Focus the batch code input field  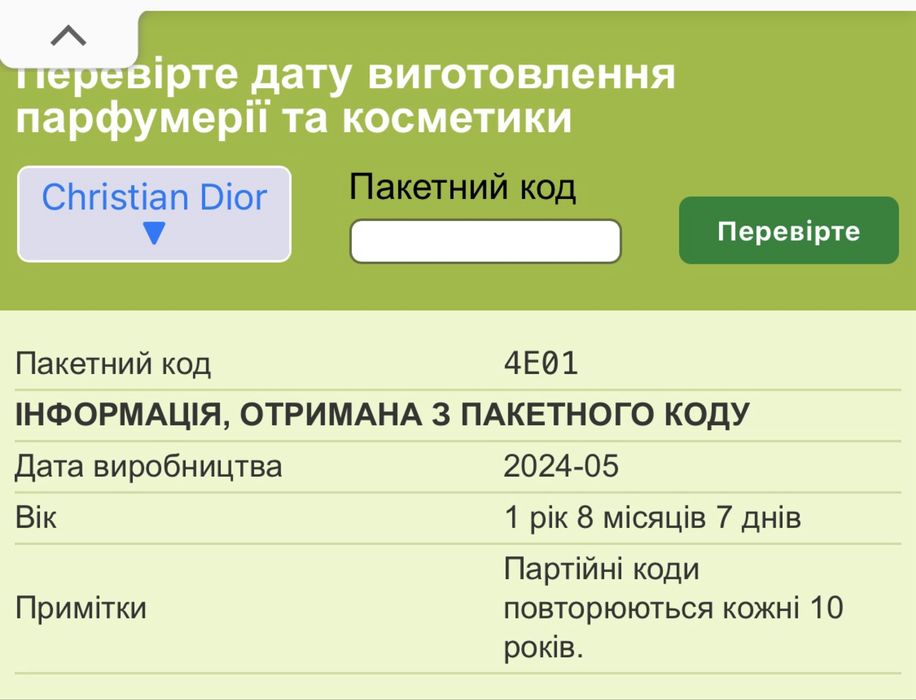coord(485,241)
